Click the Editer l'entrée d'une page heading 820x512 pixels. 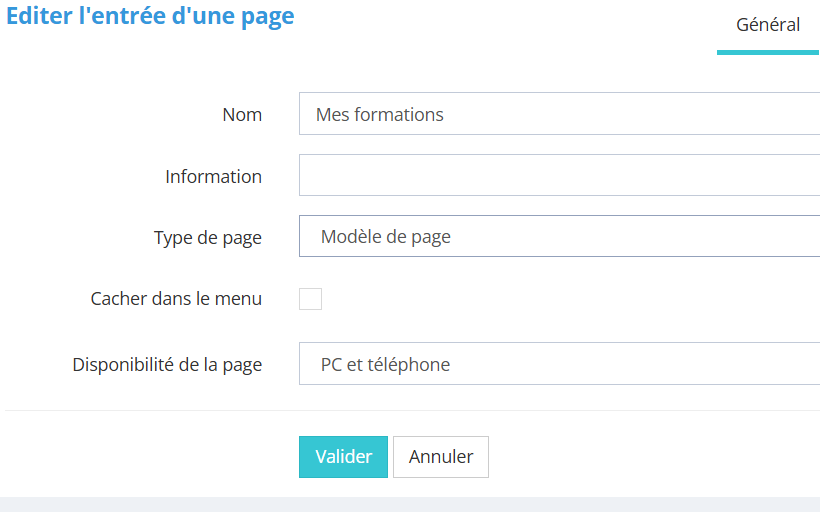click(151, 17)
